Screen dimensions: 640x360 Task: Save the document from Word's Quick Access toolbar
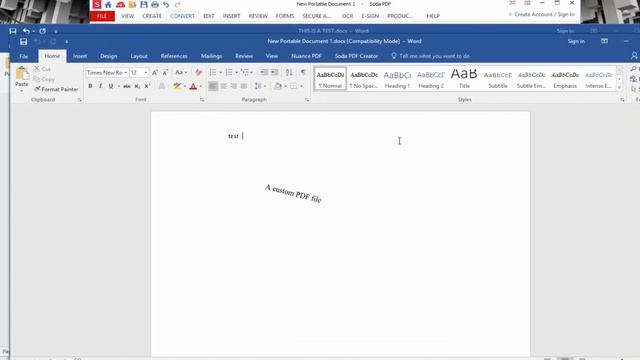(x=23, y=42)
